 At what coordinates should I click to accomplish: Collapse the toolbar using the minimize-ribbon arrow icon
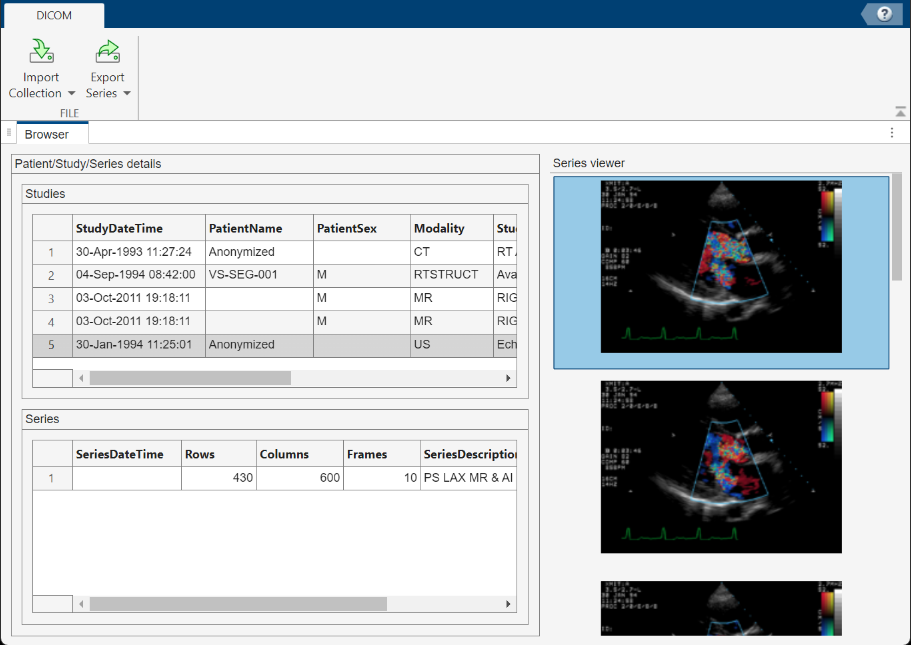(899, 111)
